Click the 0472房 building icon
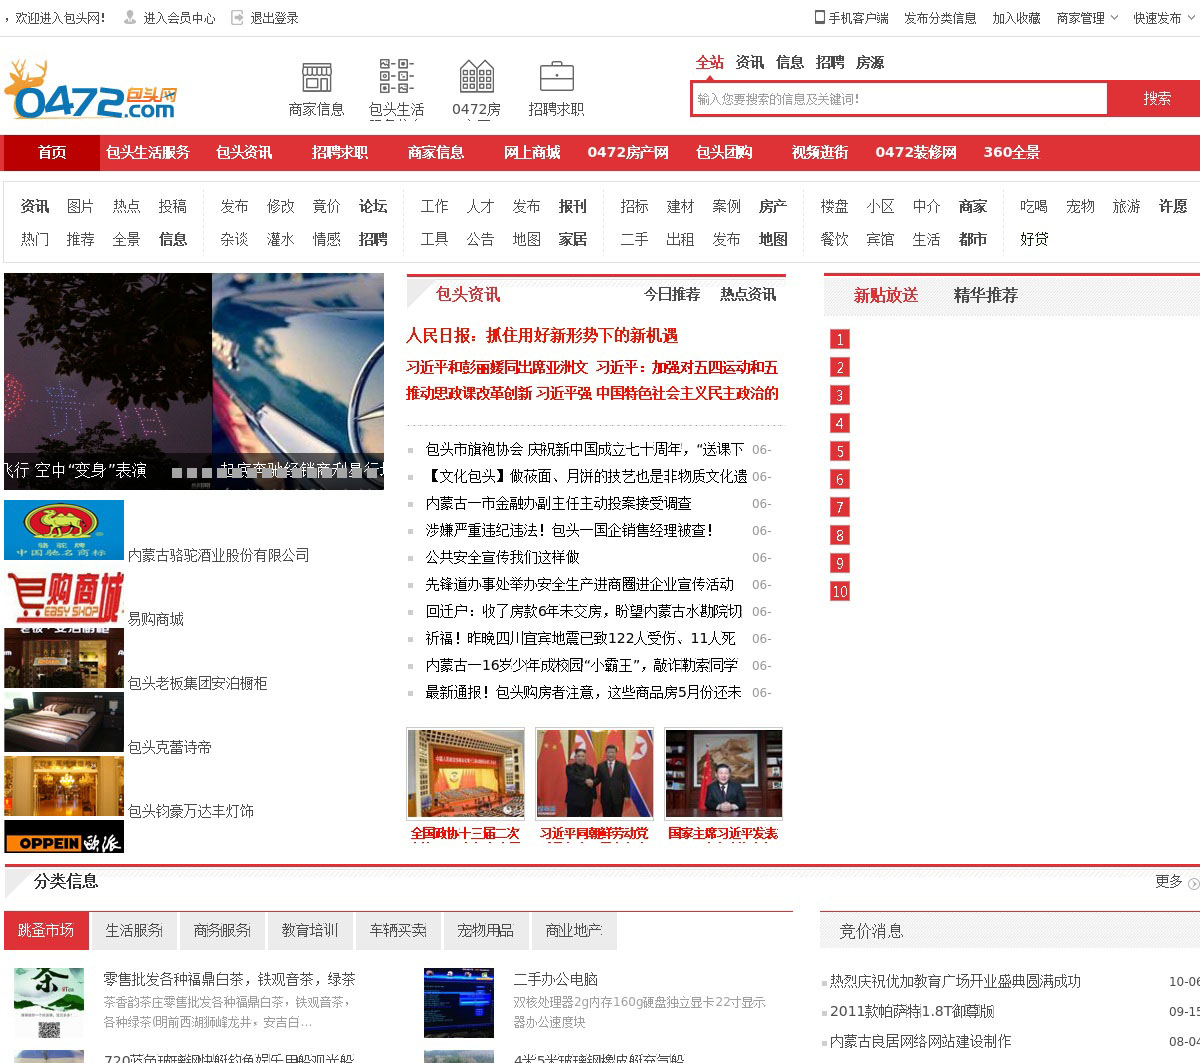The width and height of the screenshot is (1200, 1063). [x=476, y=77]
